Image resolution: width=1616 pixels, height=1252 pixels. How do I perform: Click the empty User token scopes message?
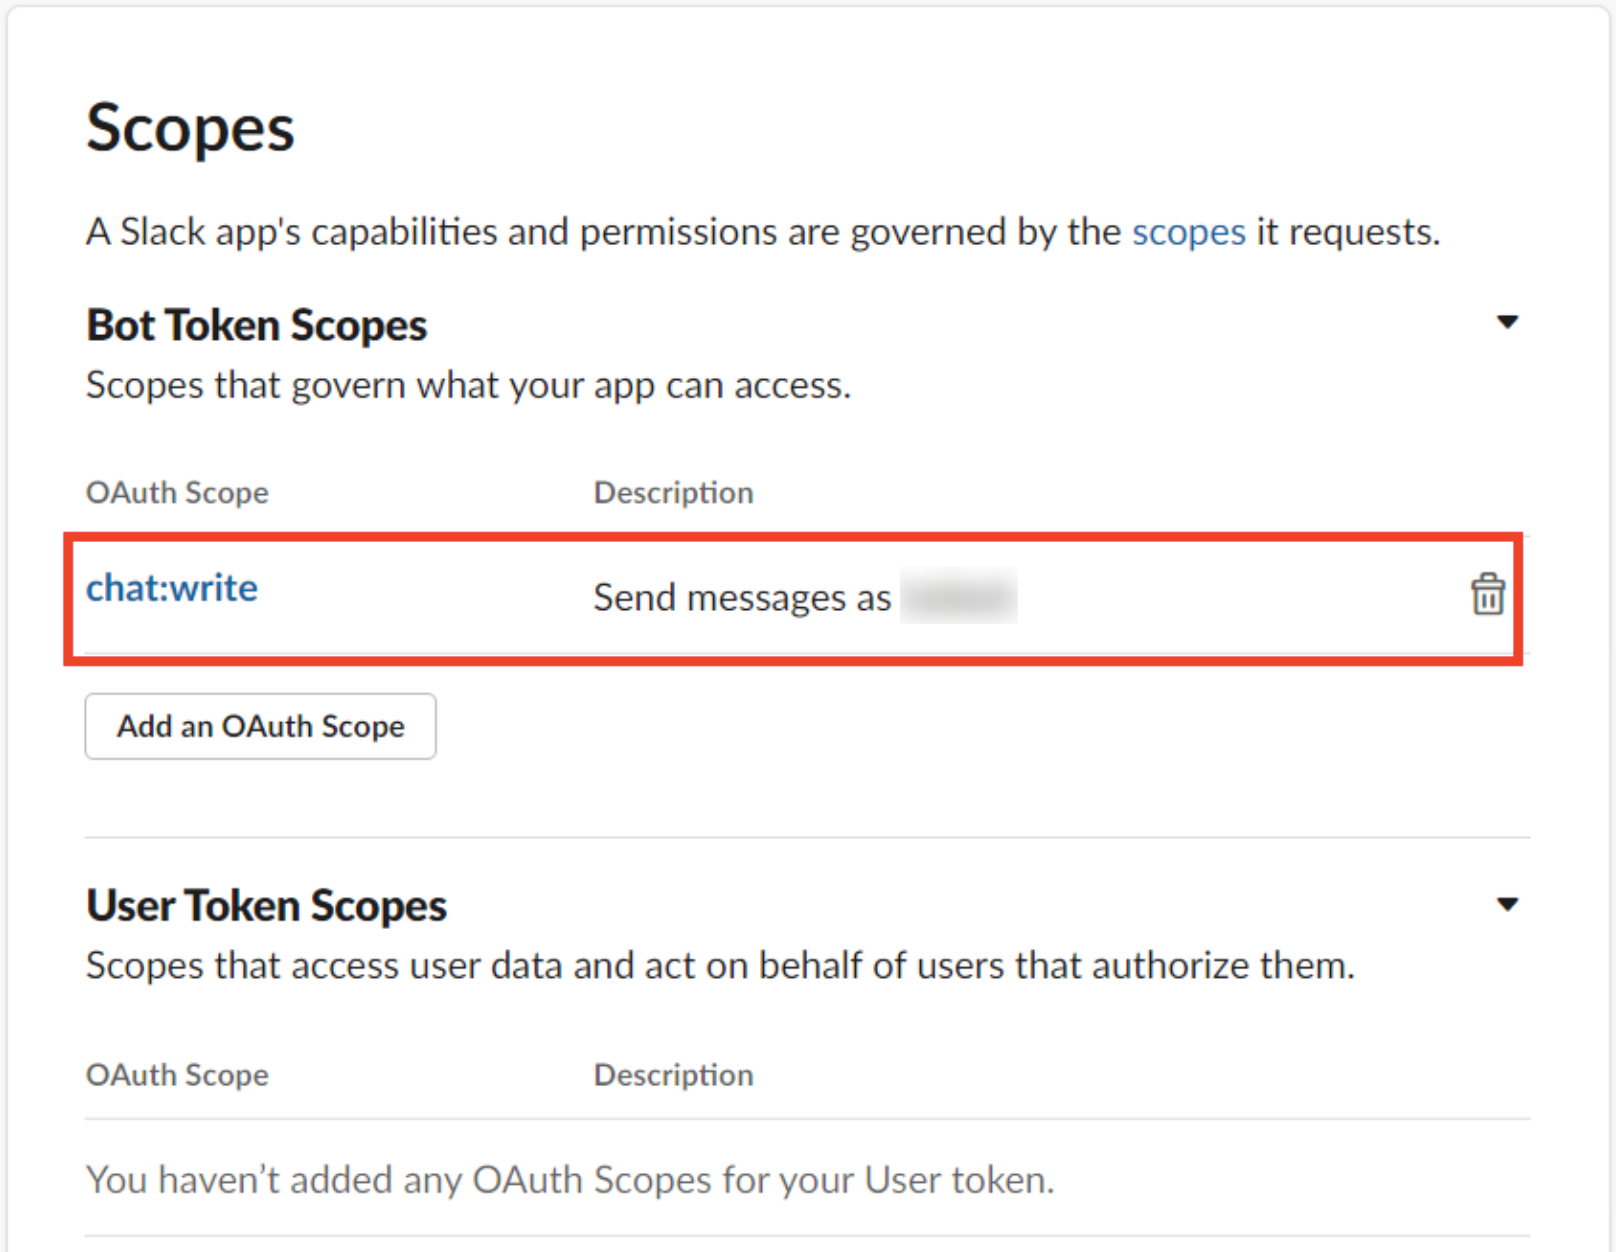(x=570, y=1180)
